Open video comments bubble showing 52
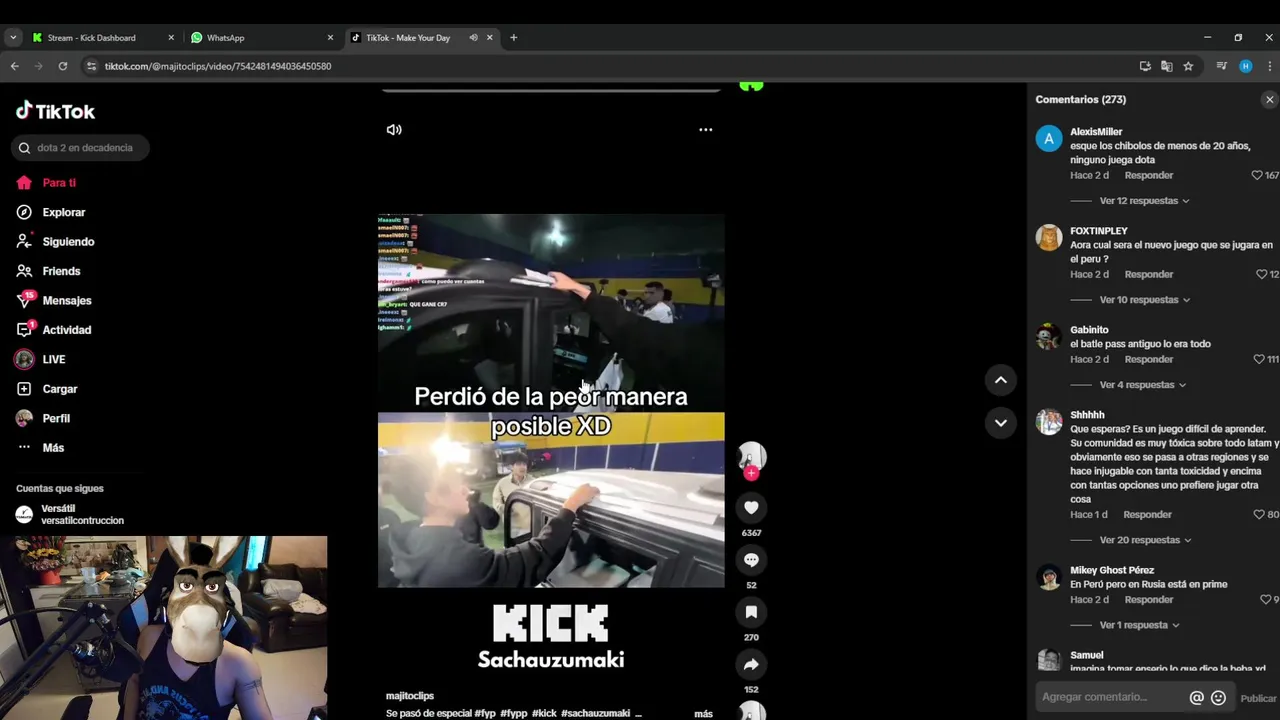This screenshot has width=1280, height=720. [x=751, y=560]
